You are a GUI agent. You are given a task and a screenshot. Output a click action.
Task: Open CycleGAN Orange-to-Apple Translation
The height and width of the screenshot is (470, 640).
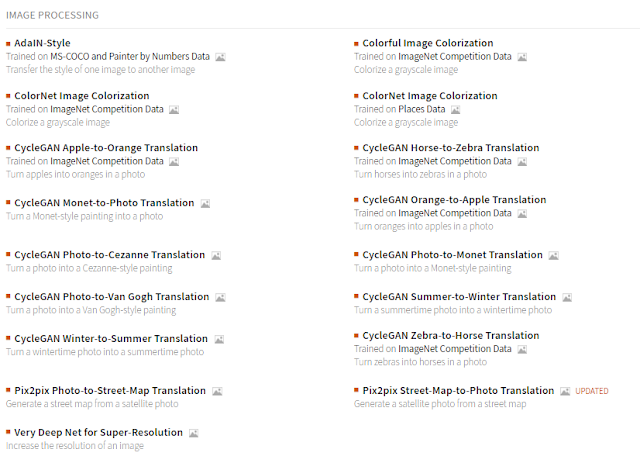click(454, 200)
